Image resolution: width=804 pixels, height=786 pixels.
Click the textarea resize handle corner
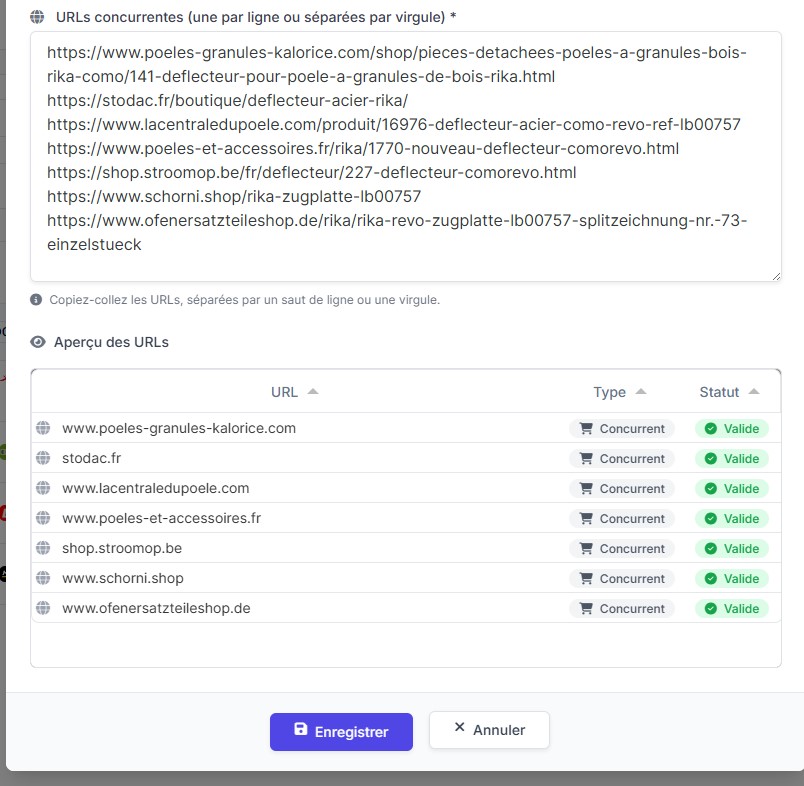pyautogui.click(x=776, y=276)
